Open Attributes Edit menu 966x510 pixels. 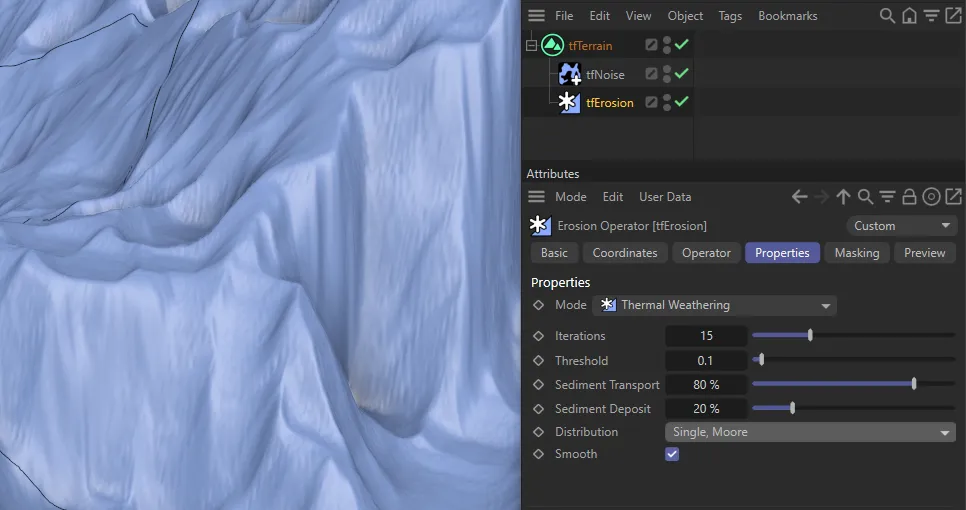(x=612, y=196)
